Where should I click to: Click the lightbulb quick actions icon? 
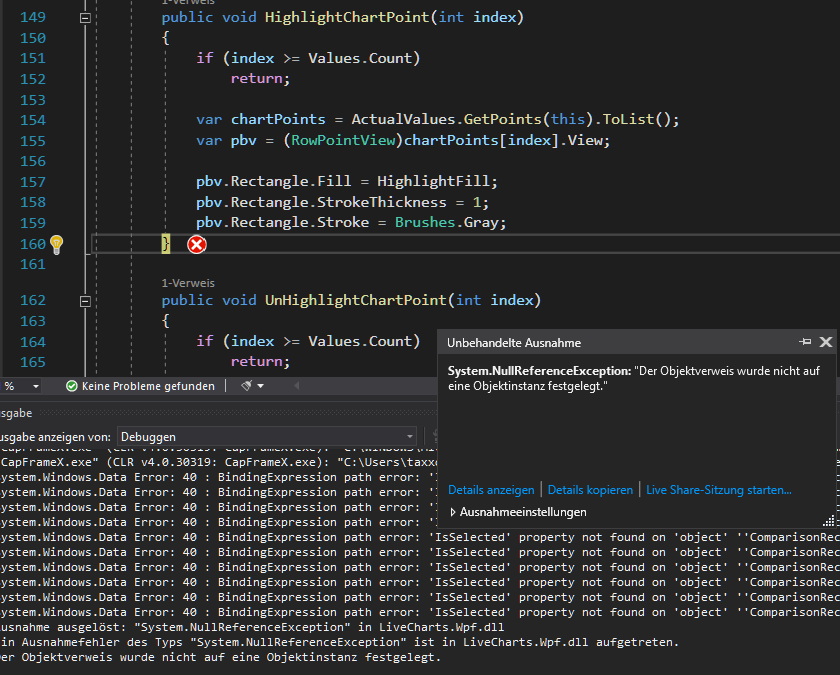point(56,244)
